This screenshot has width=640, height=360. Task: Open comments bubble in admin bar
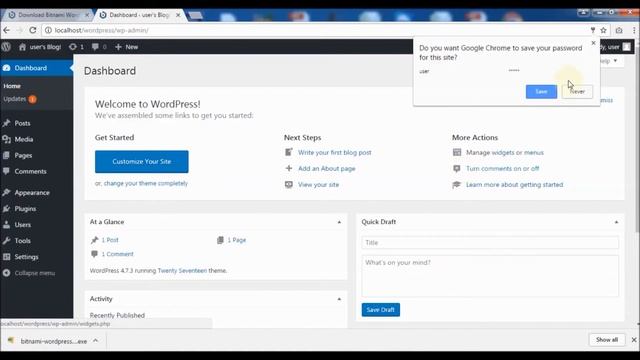(99, 47)
